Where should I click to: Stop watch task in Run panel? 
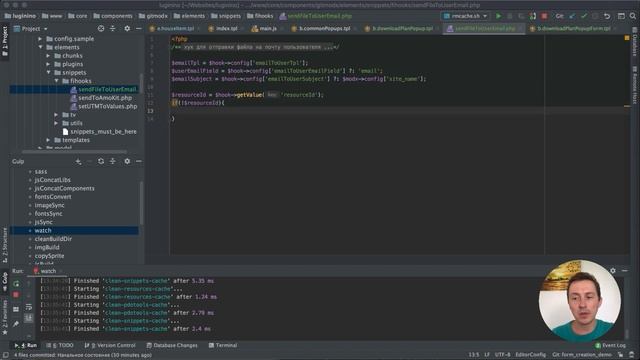tap(16, 295)
